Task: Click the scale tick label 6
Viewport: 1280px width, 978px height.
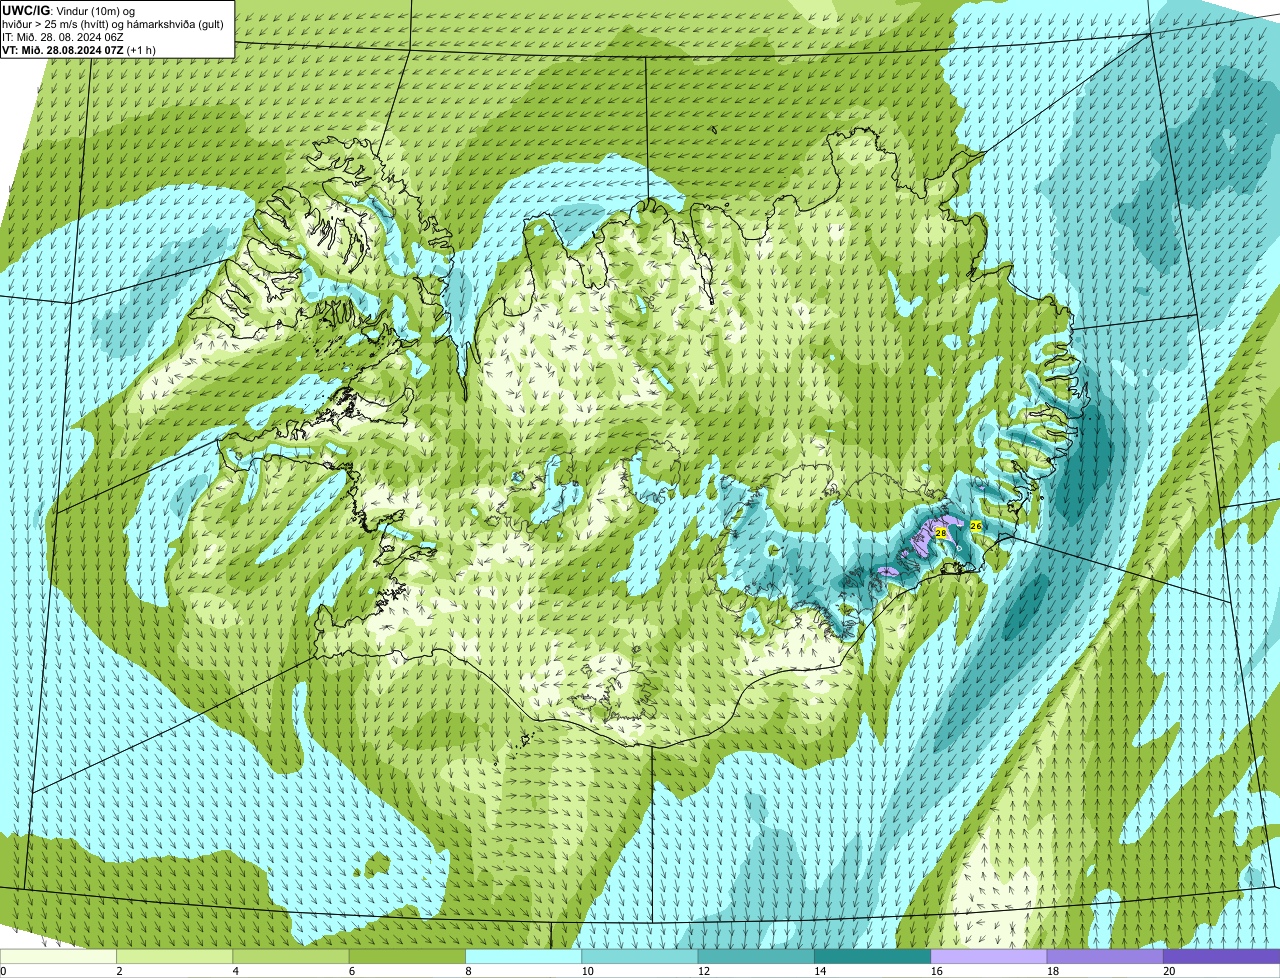Action: tap(350, 971)
